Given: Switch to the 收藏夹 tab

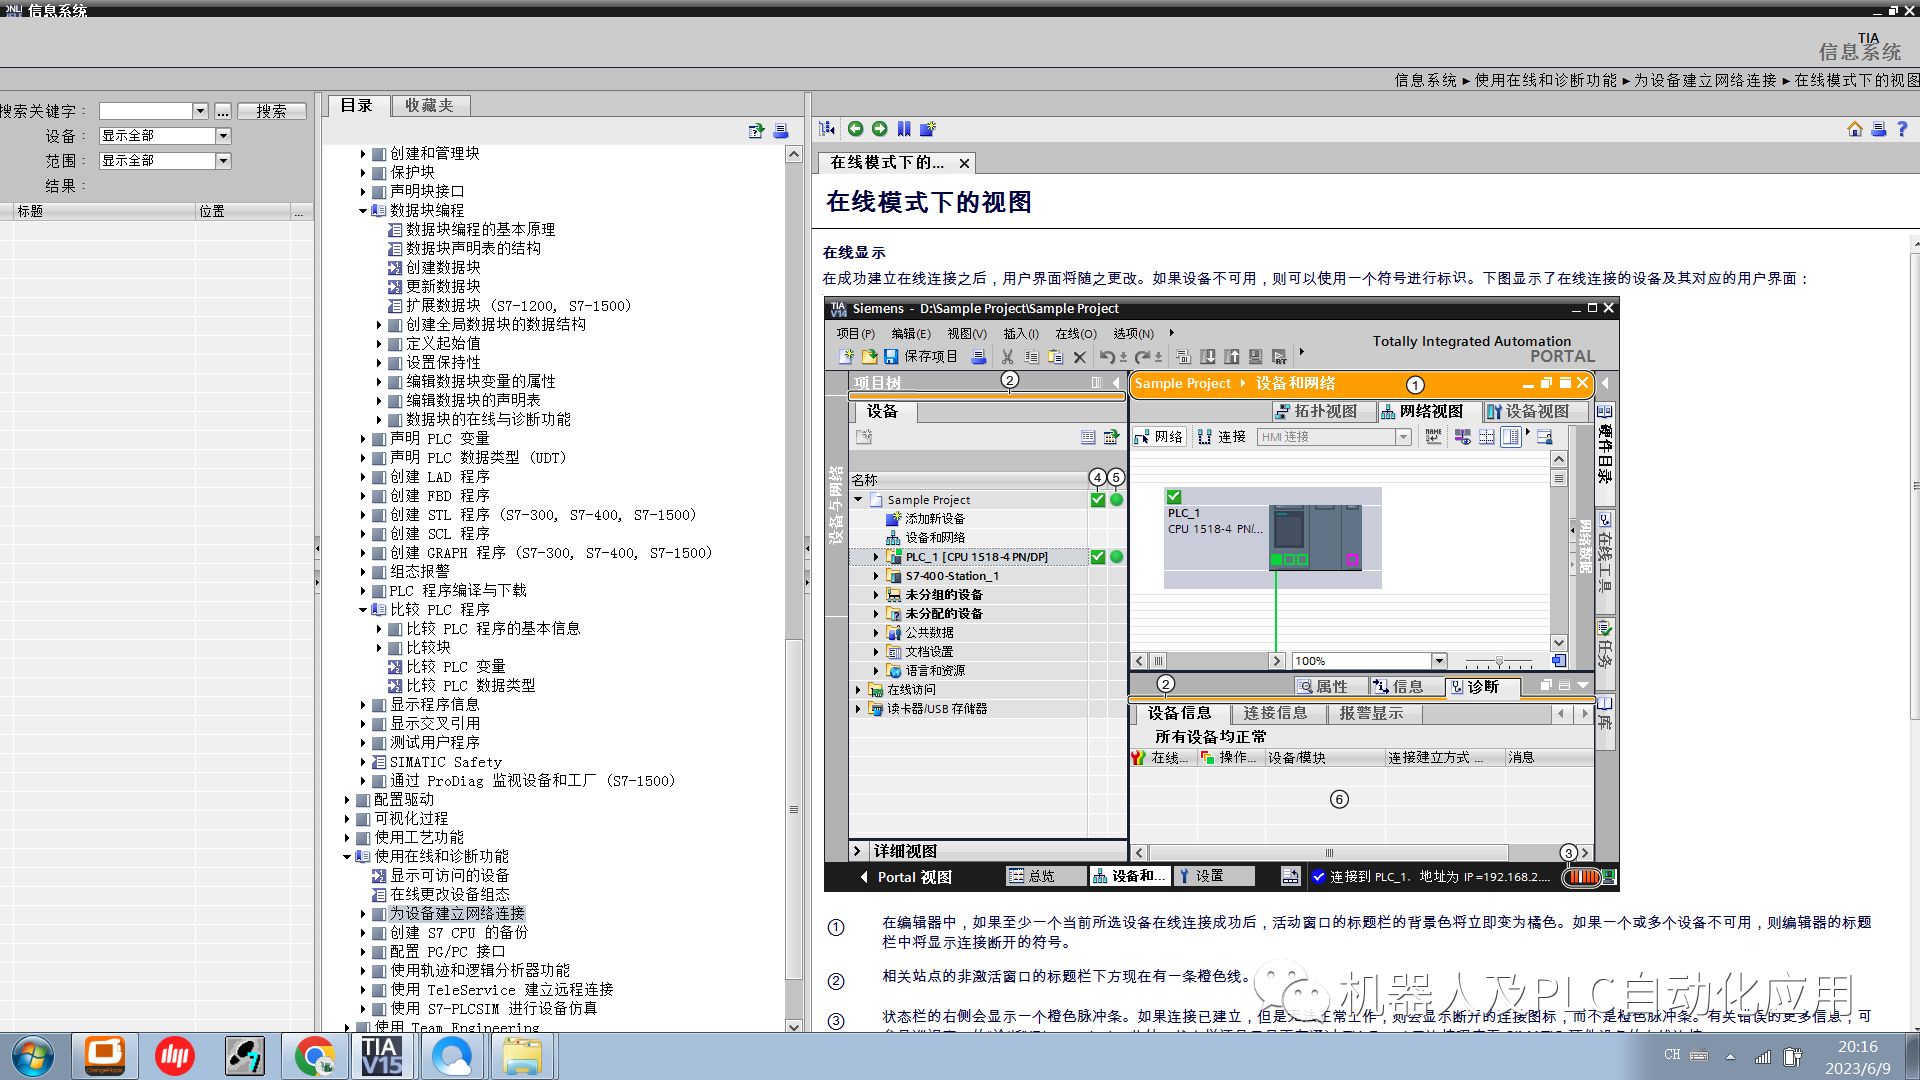Looking at the screenshot, I should click(x=429, y=105).
